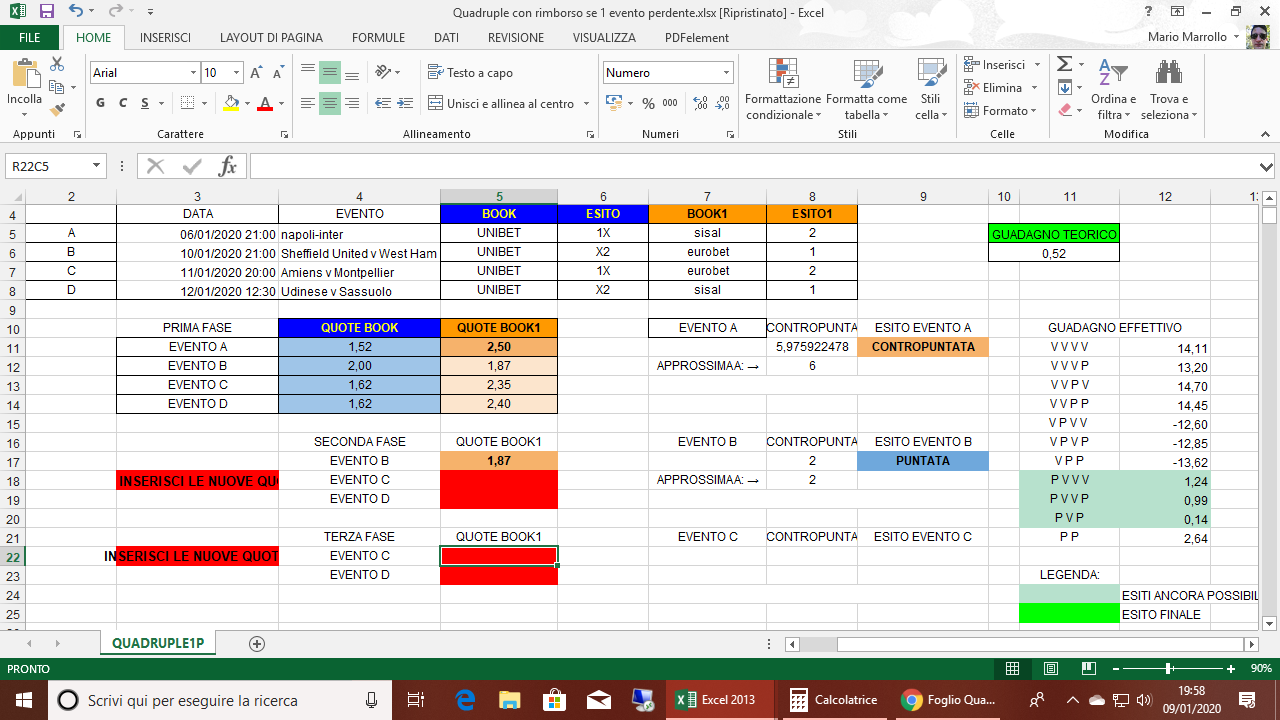Apply thousands separator 000 format
Viewport: 1280px width, 720px height.
point(670,103)
